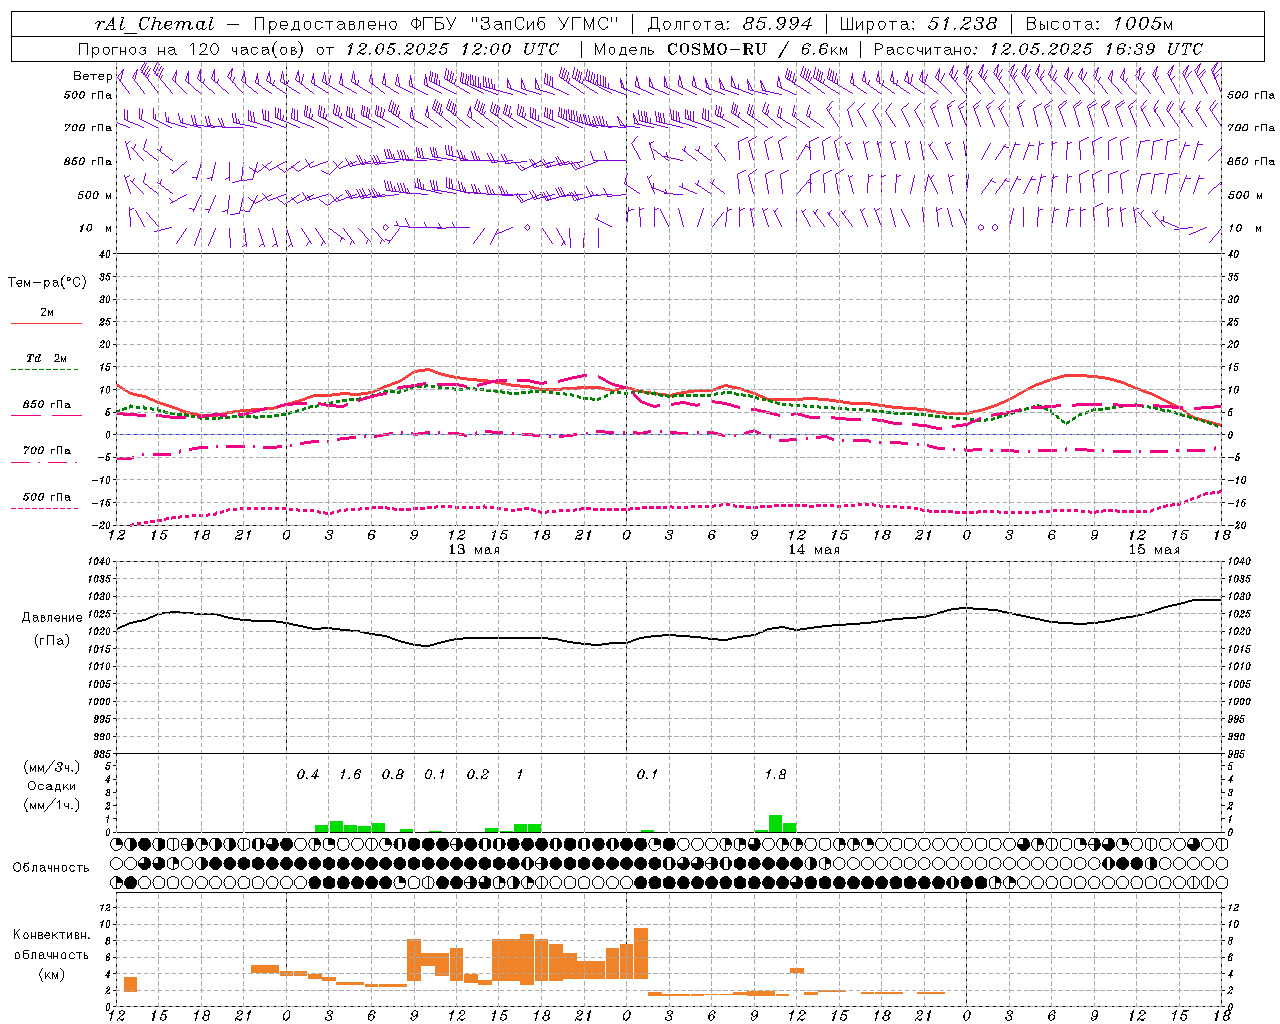The width and height of the screenshot is (1280, 1024).
Task: Click the 0.4 precipitation amount value
Action: click(308, 775)
